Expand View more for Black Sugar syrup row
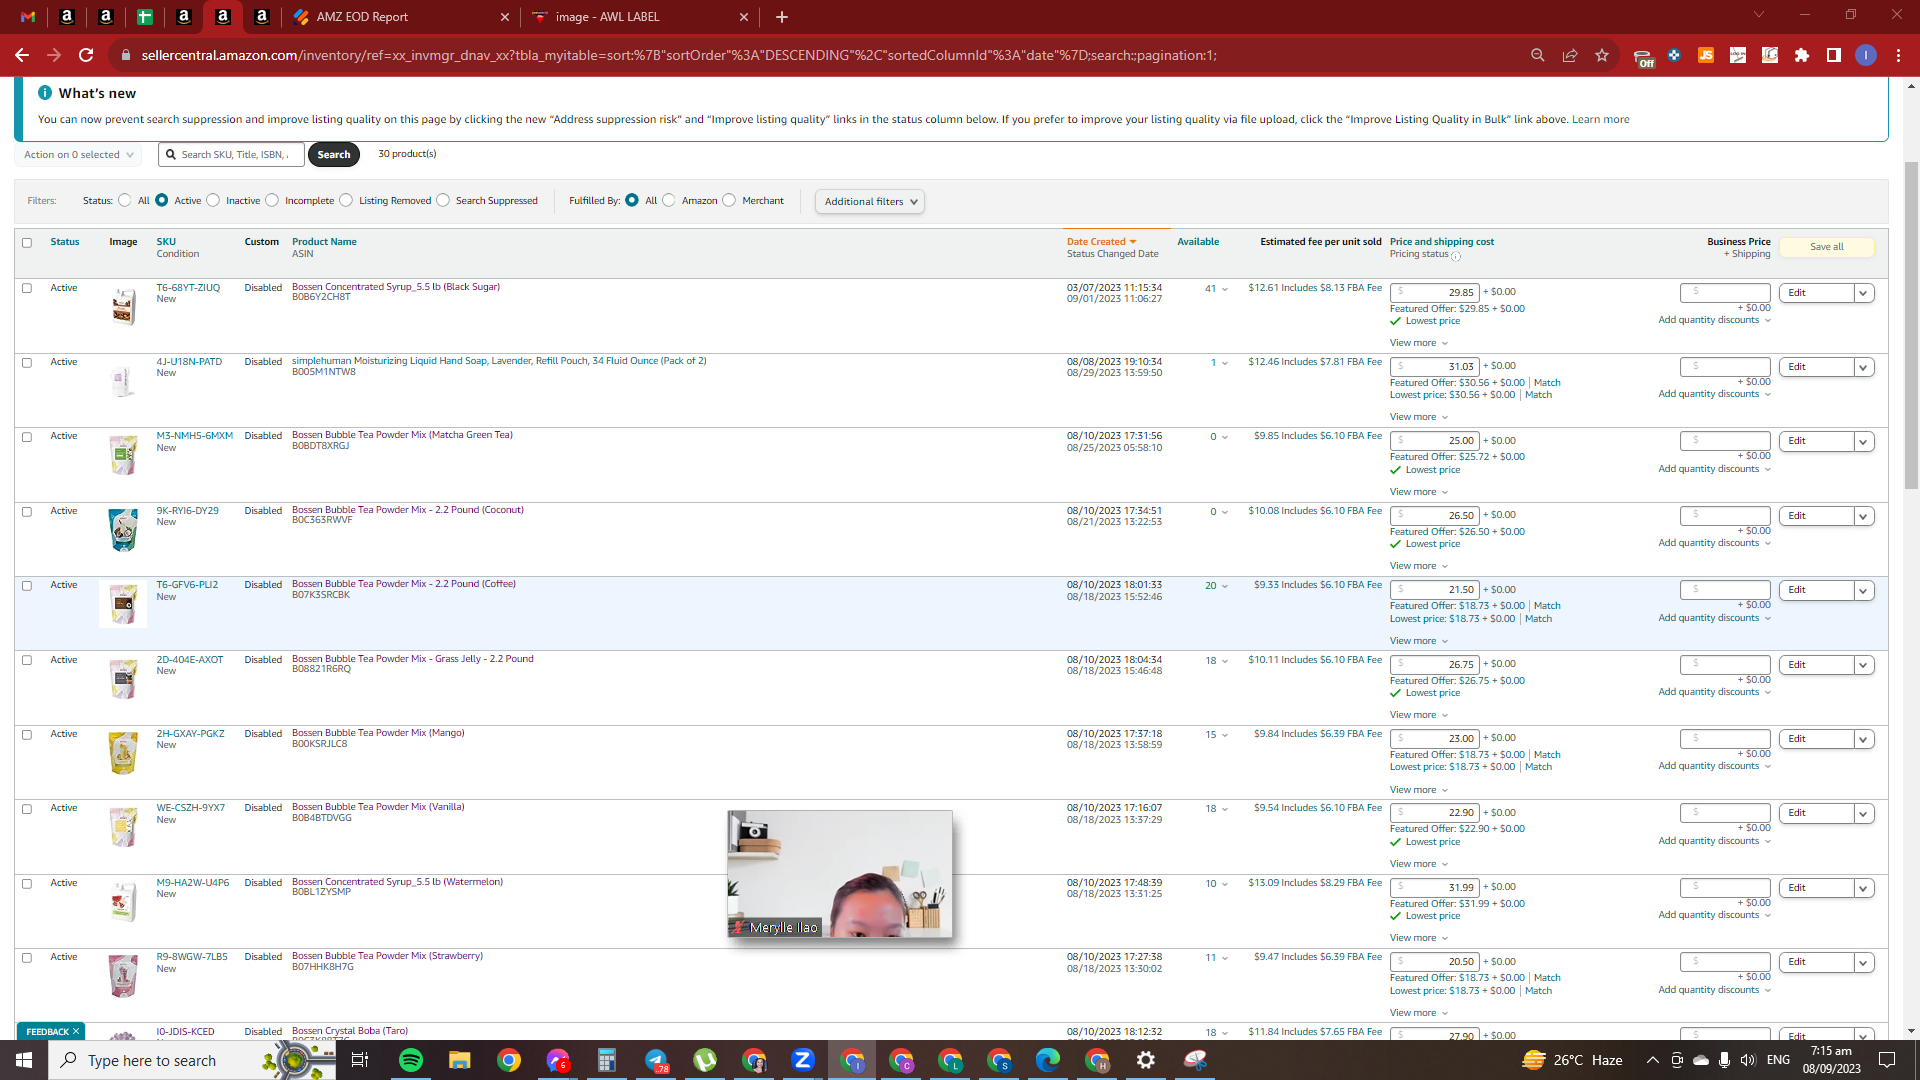 1419,343
